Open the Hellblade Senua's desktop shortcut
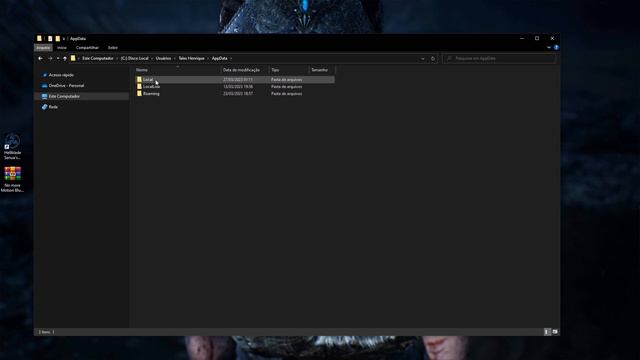Screen dimensions: 640x360 [x=12, y=146]
